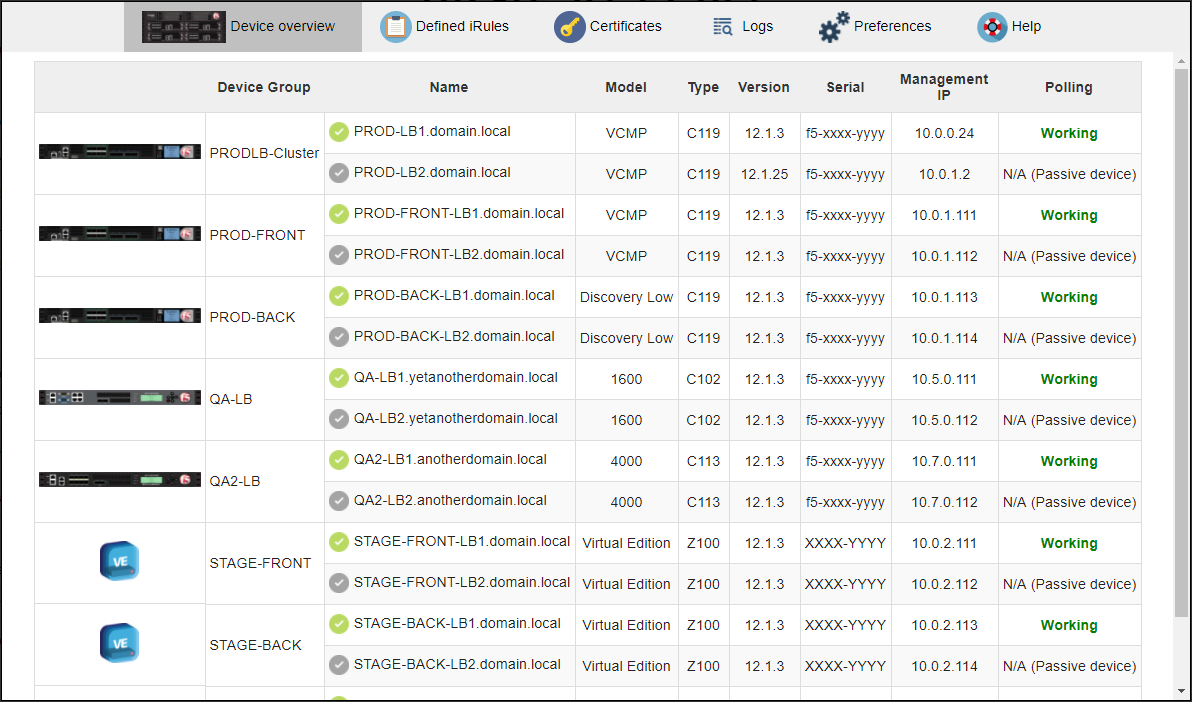The image size is (1192, 702).
Task: Click the Help lifebuoy icon
Action: [x=992, y=27]
